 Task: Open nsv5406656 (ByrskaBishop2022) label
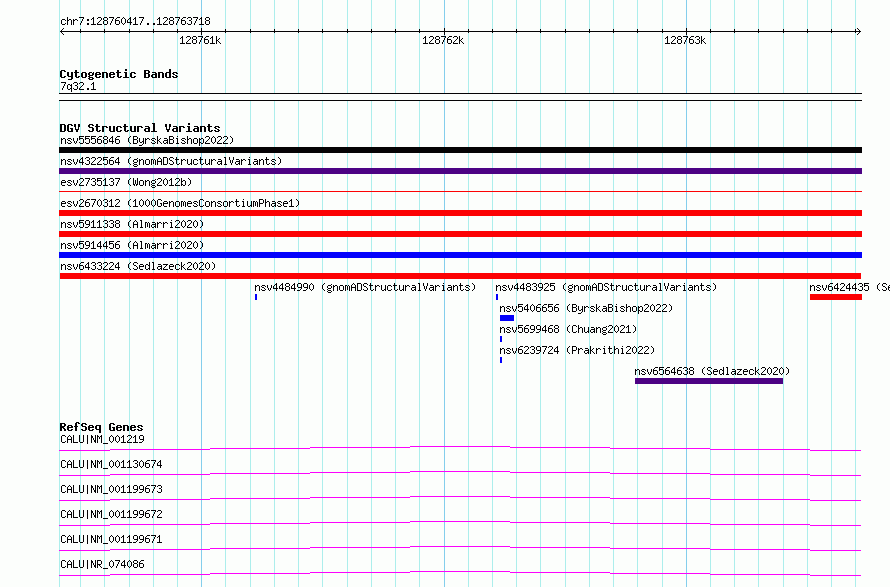(x=586, y=308)
